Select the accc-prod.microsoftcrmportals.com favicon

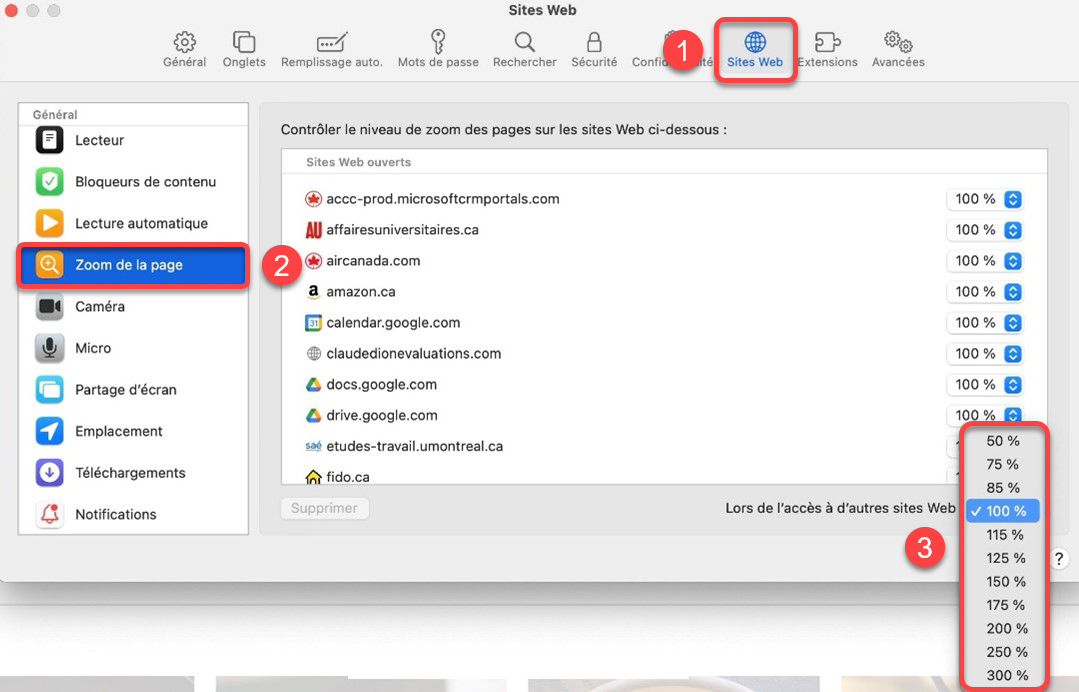pyautogui.click(x=313, y=199)
